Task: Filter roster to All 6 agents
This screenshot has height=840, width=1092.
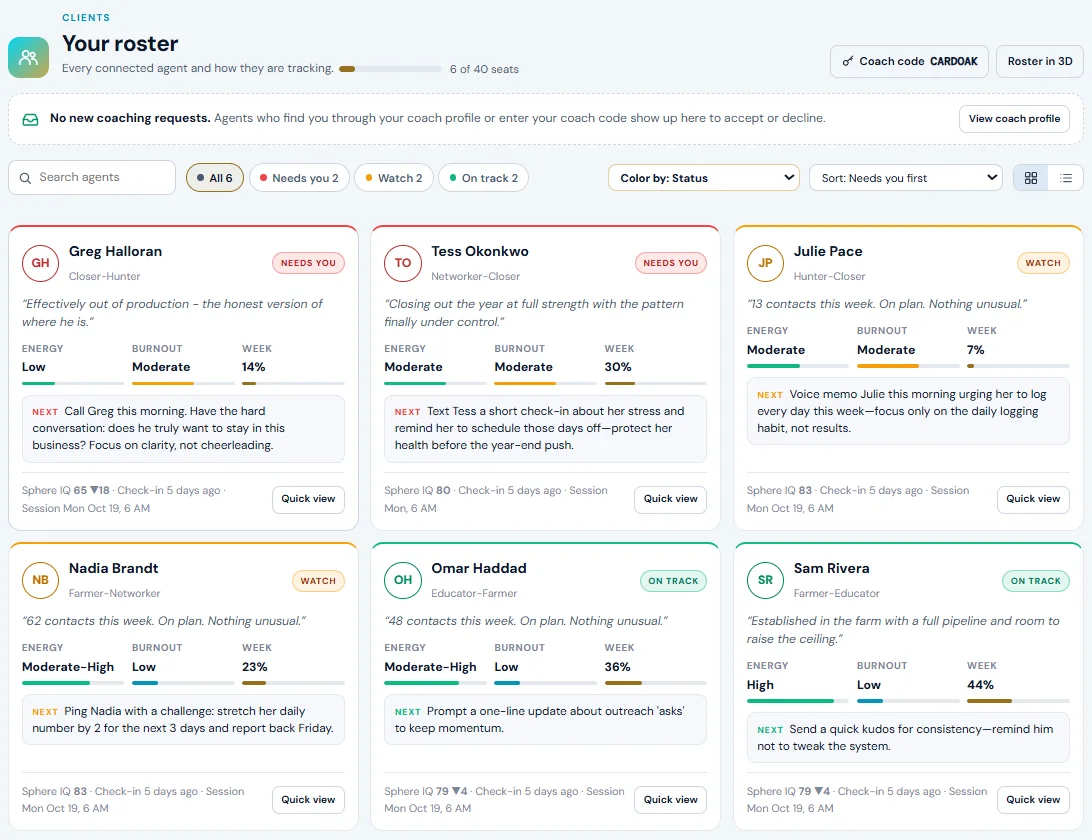Action: [x=214, y=178]
